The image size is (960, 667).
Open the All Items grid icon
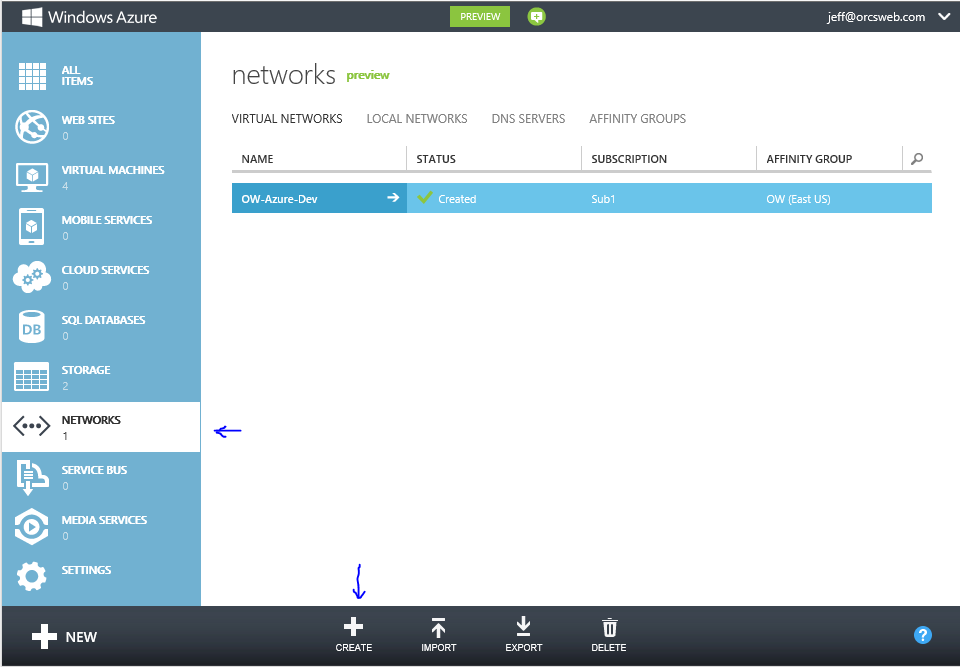[x=32, y=76]
